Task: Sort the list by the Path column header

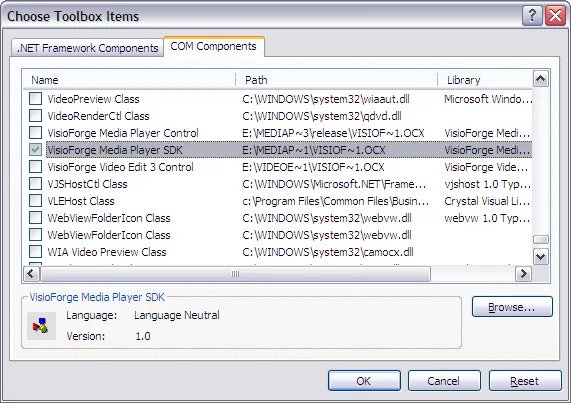Action: (337, 80)
